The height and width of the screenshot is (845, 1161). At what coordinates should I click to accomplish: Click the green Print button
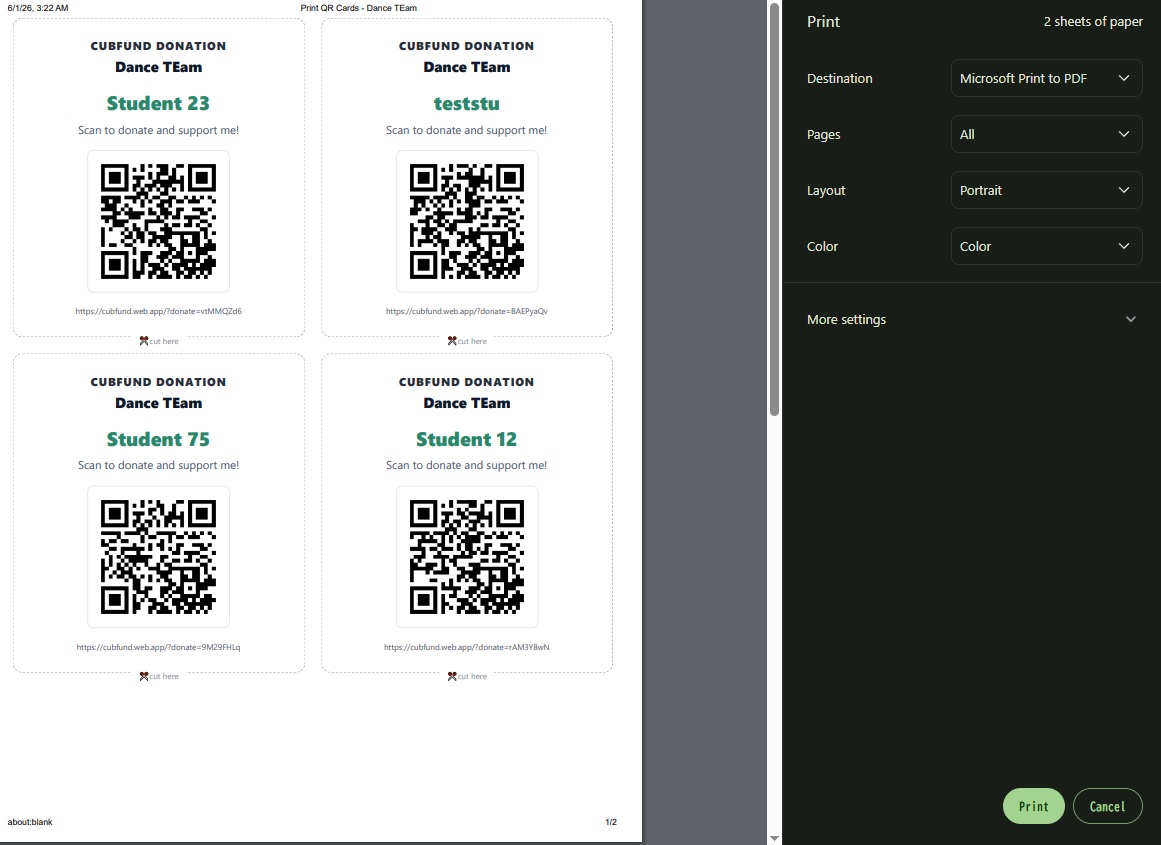[1033, 806]
